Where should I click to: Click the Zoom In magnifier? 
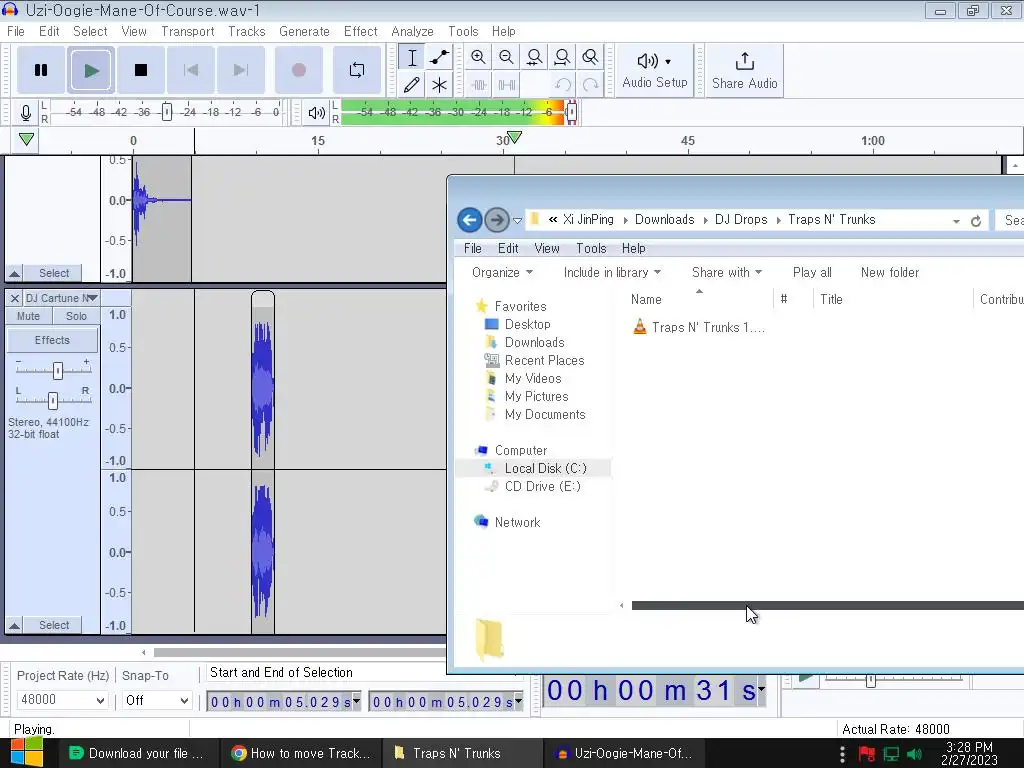[x=479, y=57]
